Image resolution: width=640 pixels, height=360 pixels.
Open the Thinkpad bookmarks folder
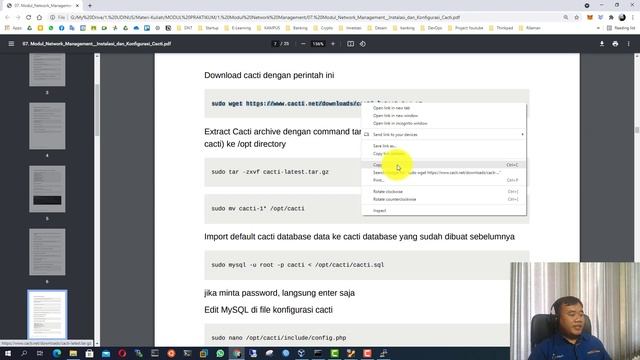(x=501, y=28)
